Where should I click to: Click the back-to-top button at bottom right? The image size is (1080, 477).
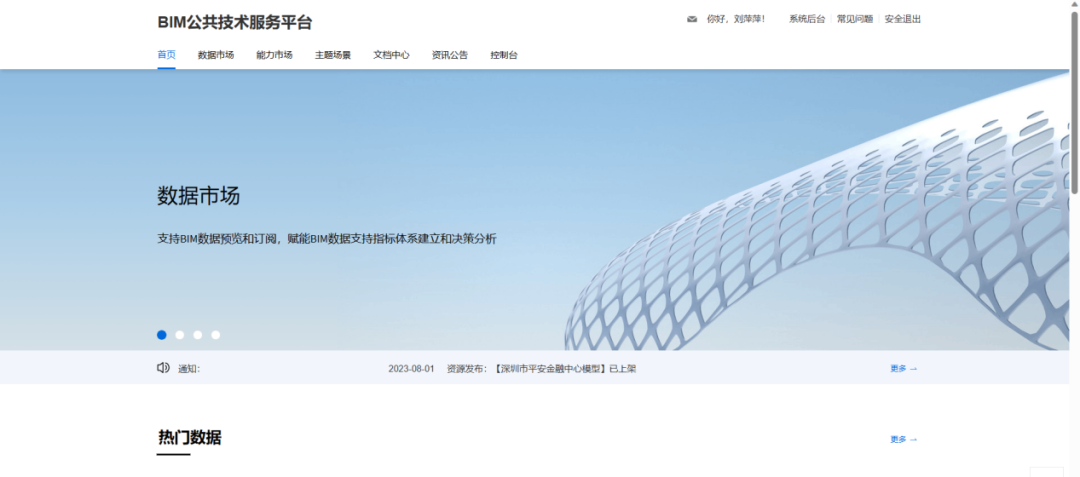click(x=1046, y=473)
